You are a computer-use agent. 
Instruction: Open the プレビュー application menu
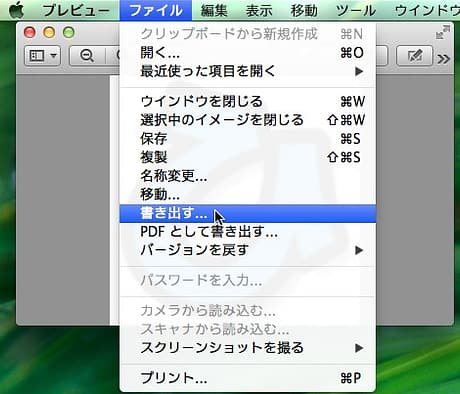coord(76,11)
